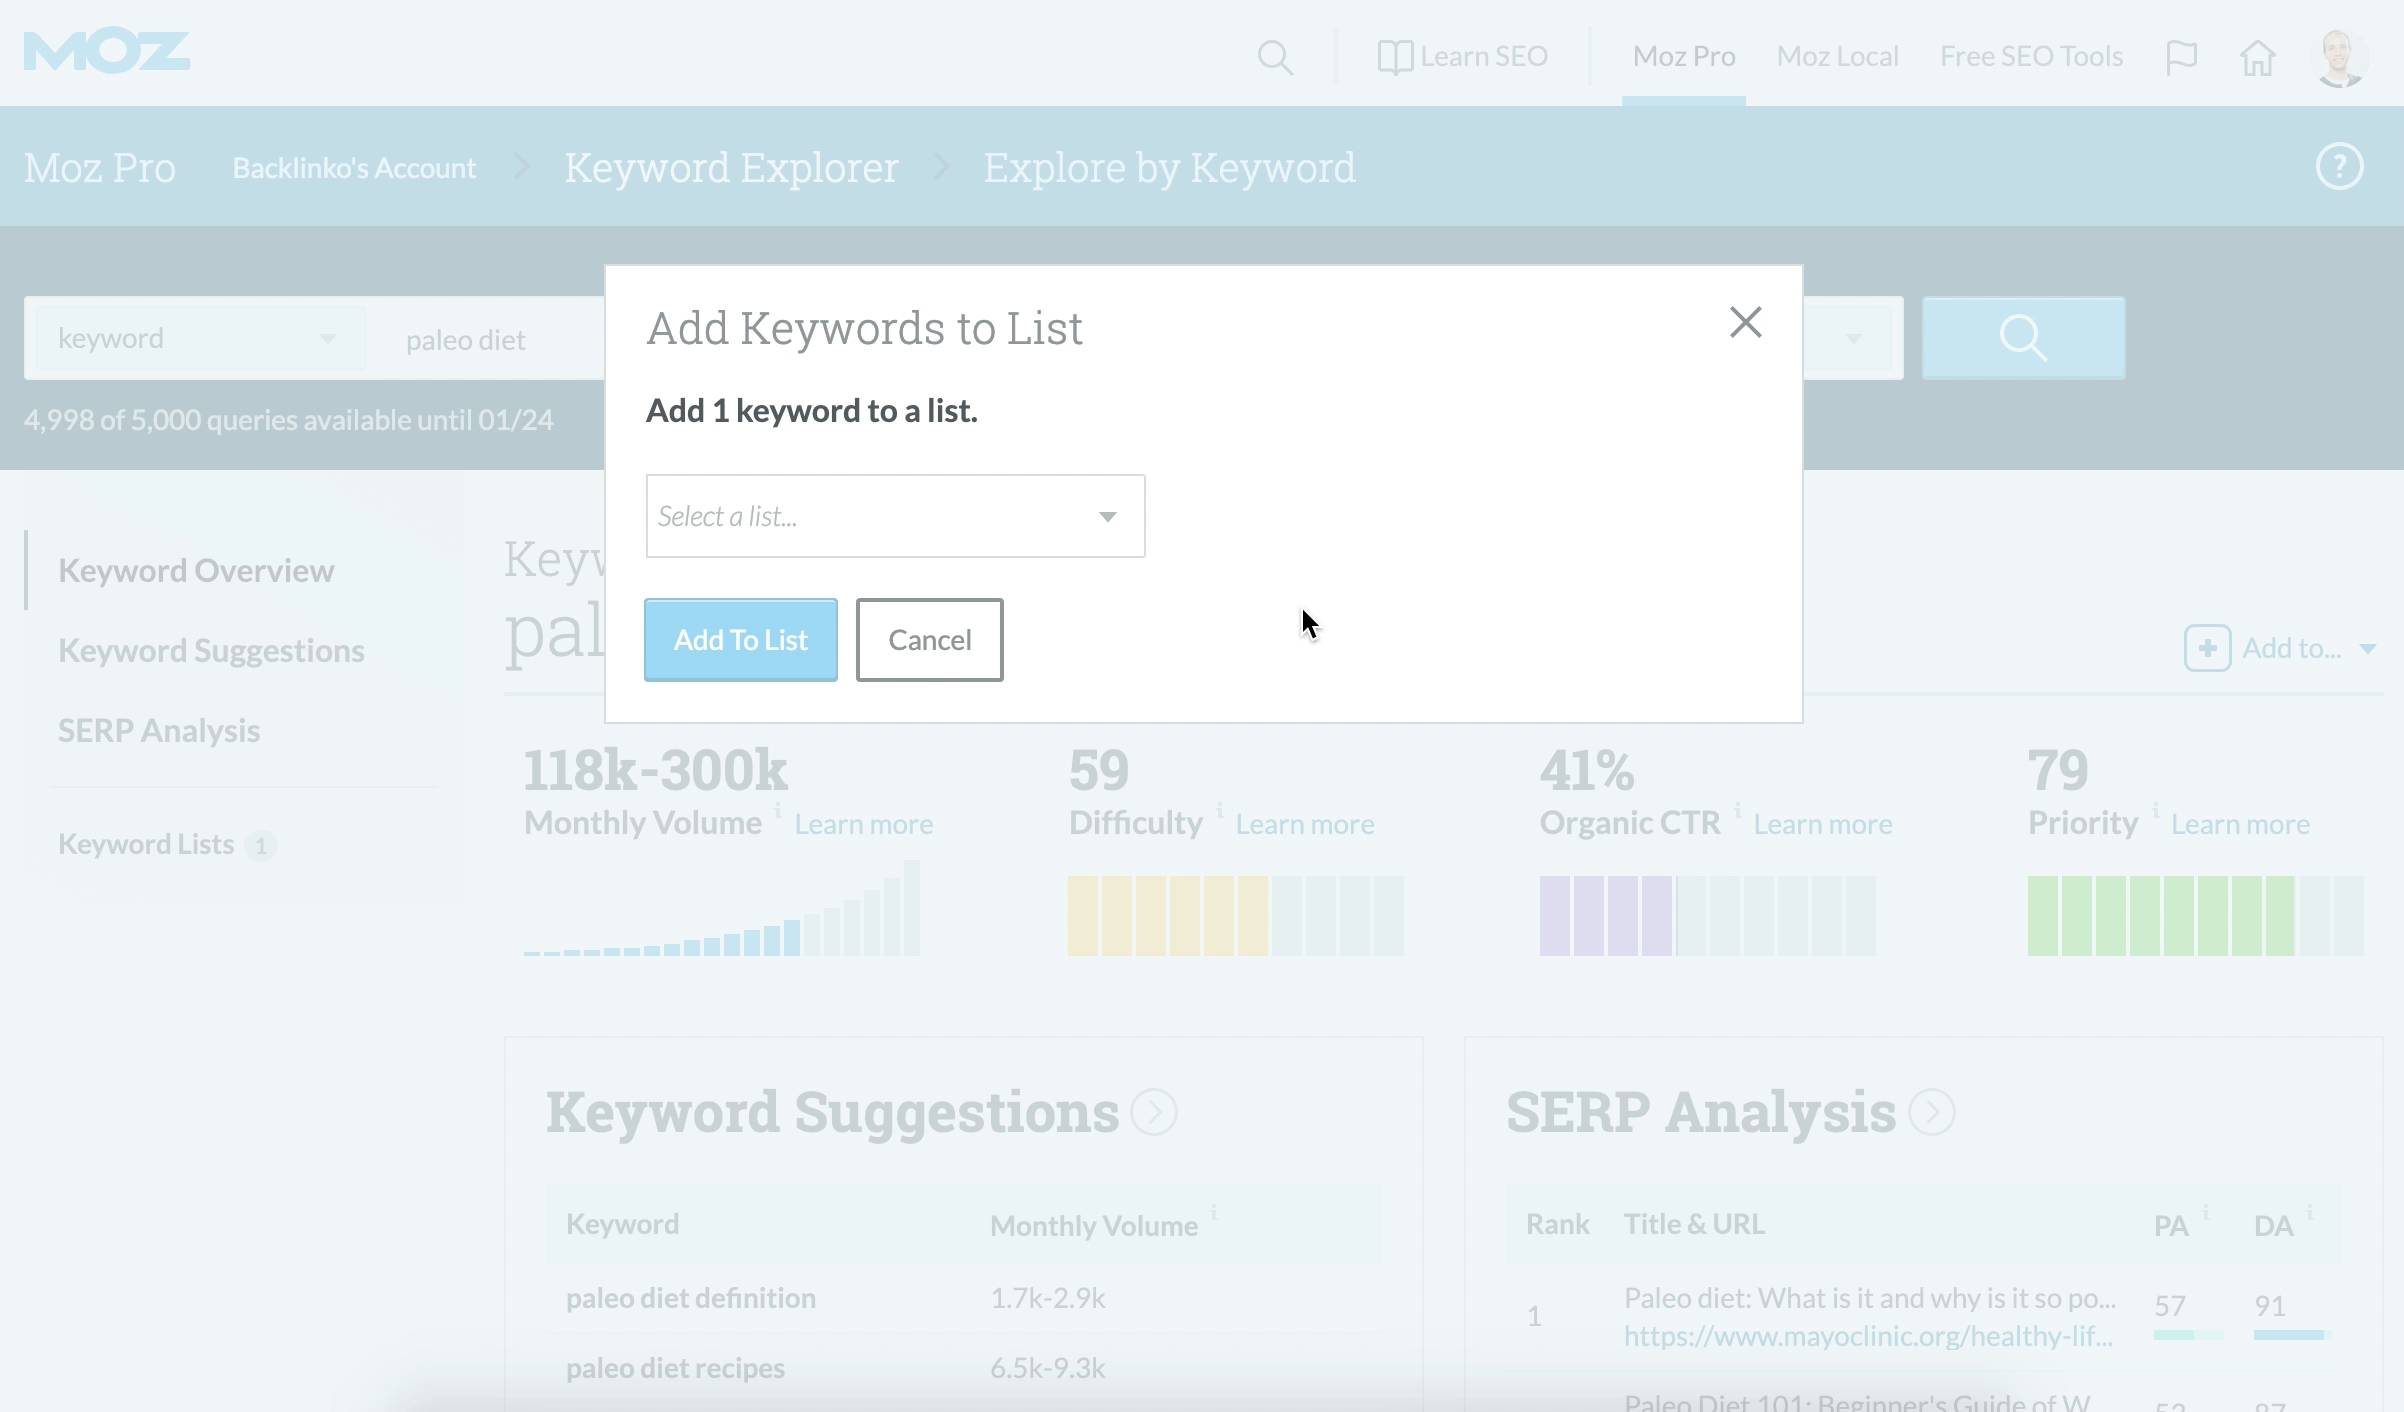Click 'paleo diet recipes' keyword row
Image resolution: width=2404 pixels, height=1412 pixels.
[x=675, y=1368]
